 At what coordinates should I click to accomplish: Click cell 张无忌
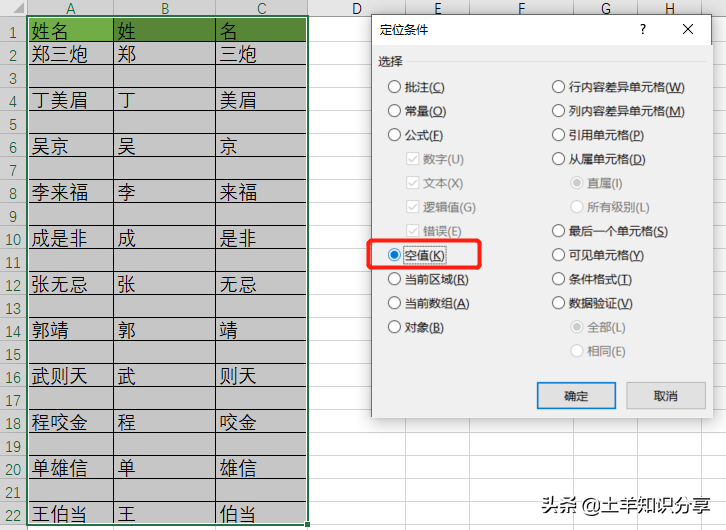[71, 283]
